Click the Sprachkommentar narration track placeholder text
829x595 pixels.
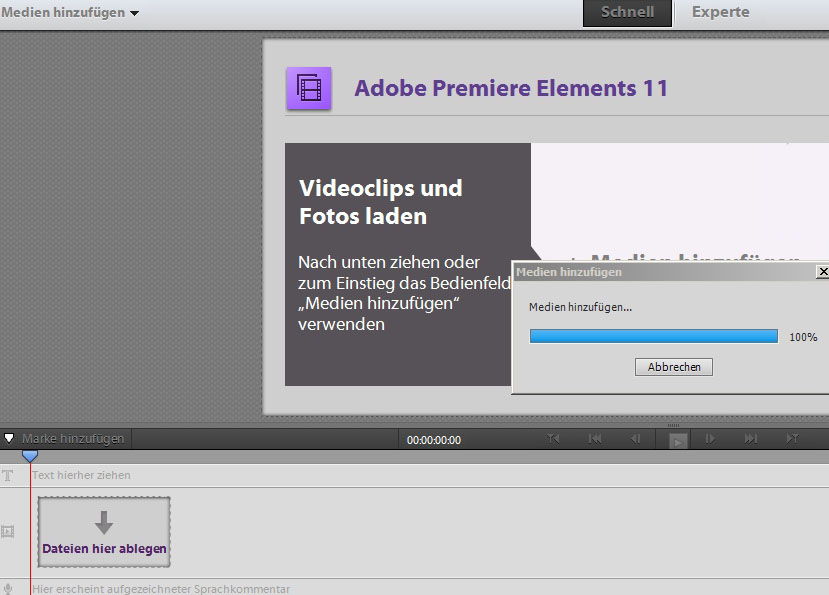161,589
